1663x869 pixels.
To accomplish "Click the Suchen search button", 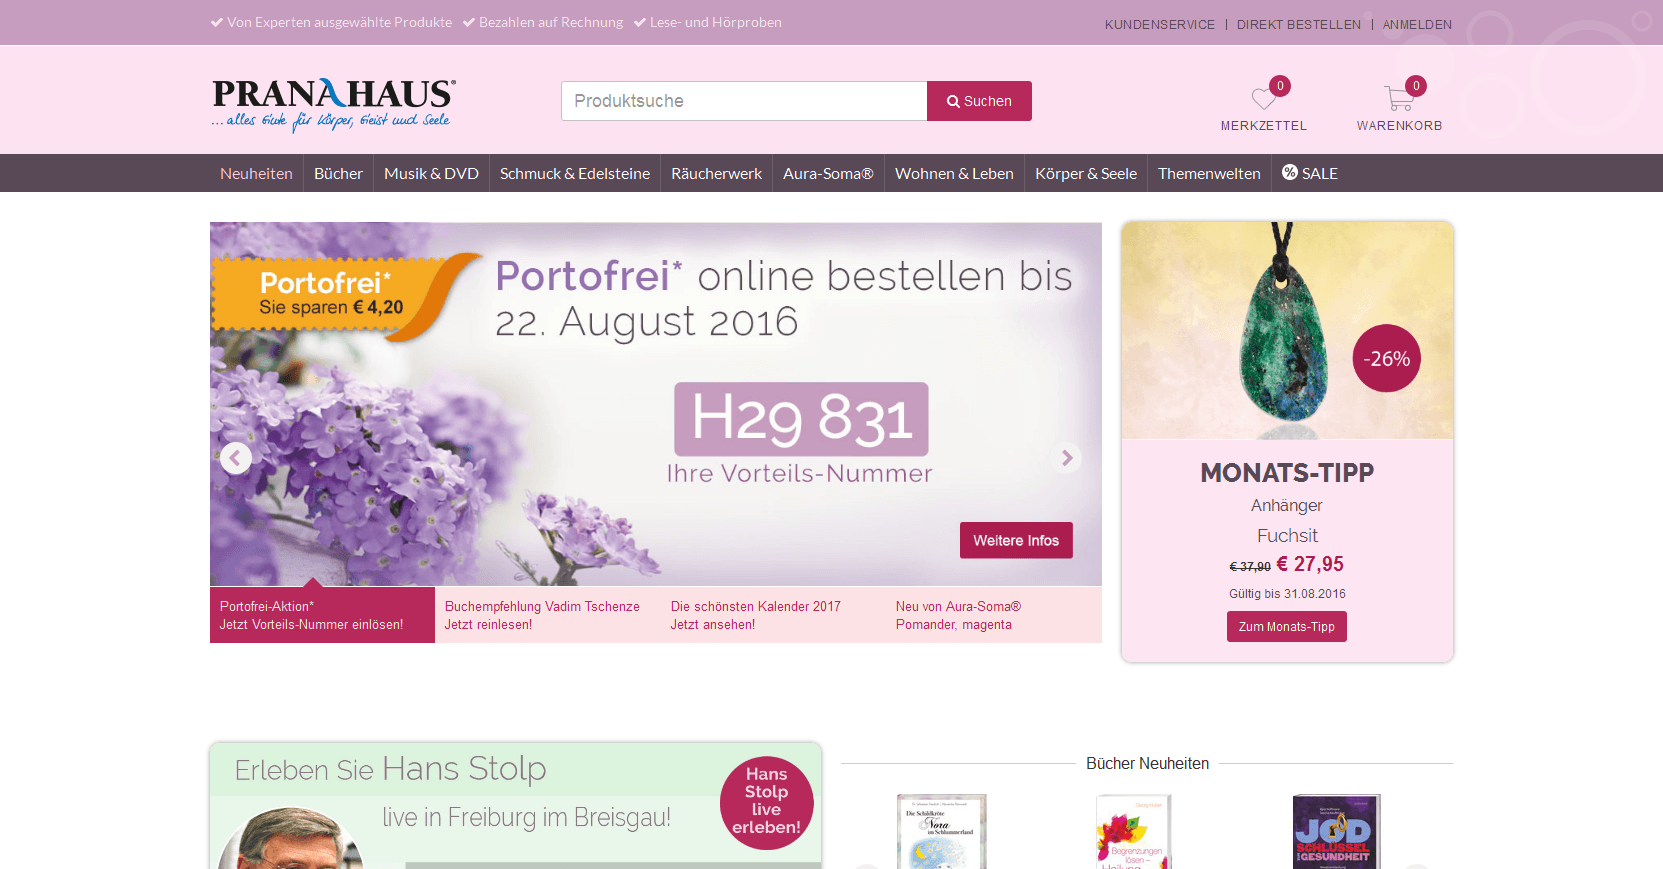I will [979, 101].
